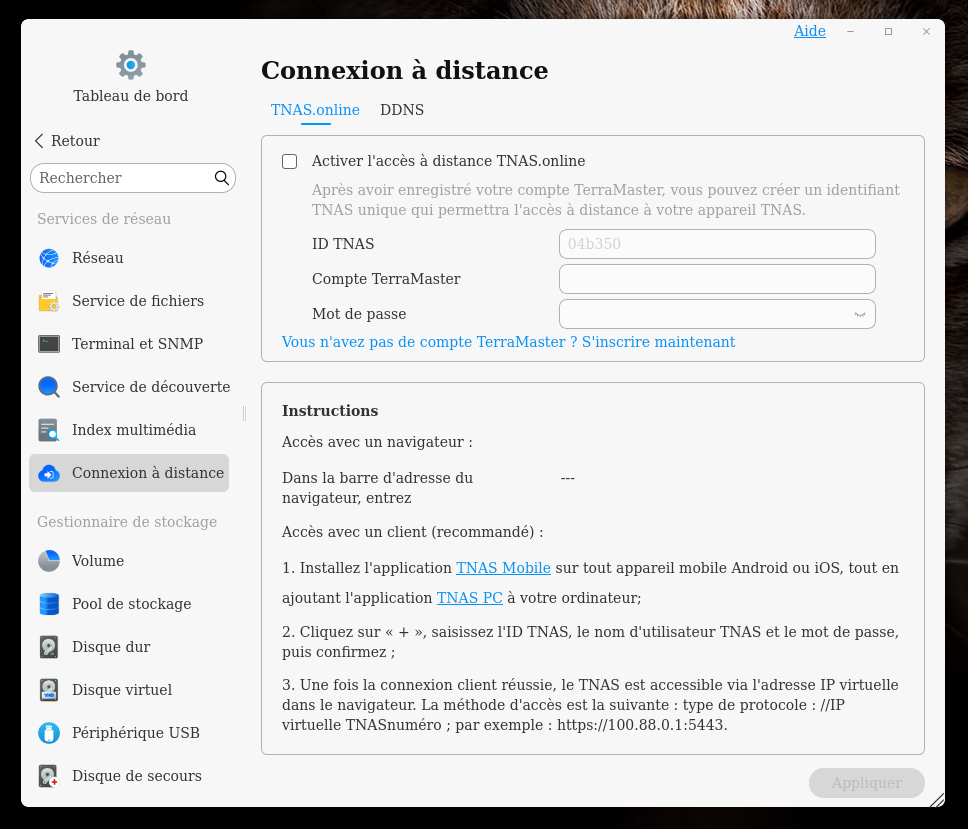The image size is (968, 829).
Task: Click the Disque de secours icon
Action: (49, 776)
